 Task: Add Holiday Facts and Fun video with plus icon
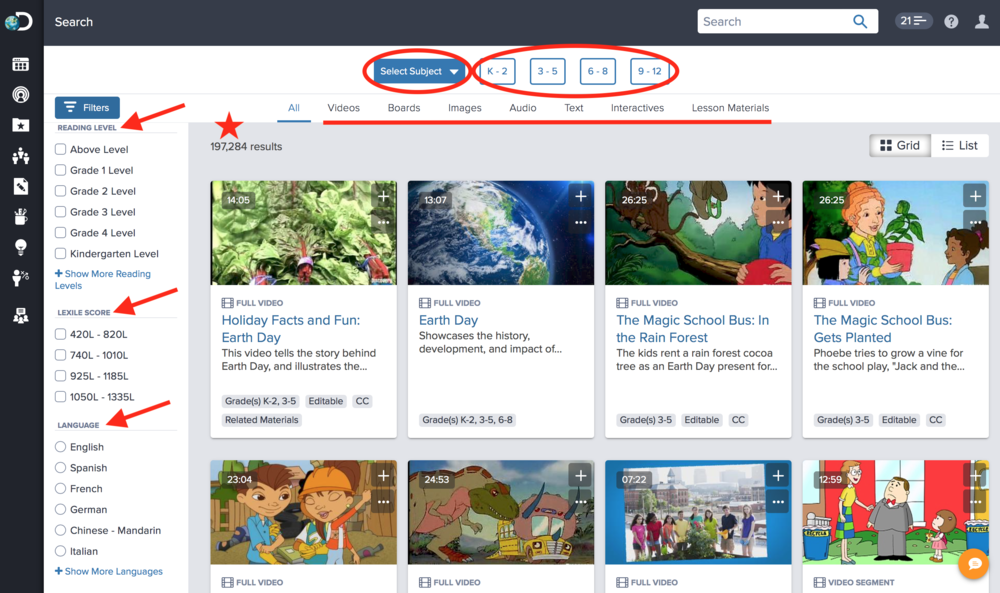tap(383, 196)
